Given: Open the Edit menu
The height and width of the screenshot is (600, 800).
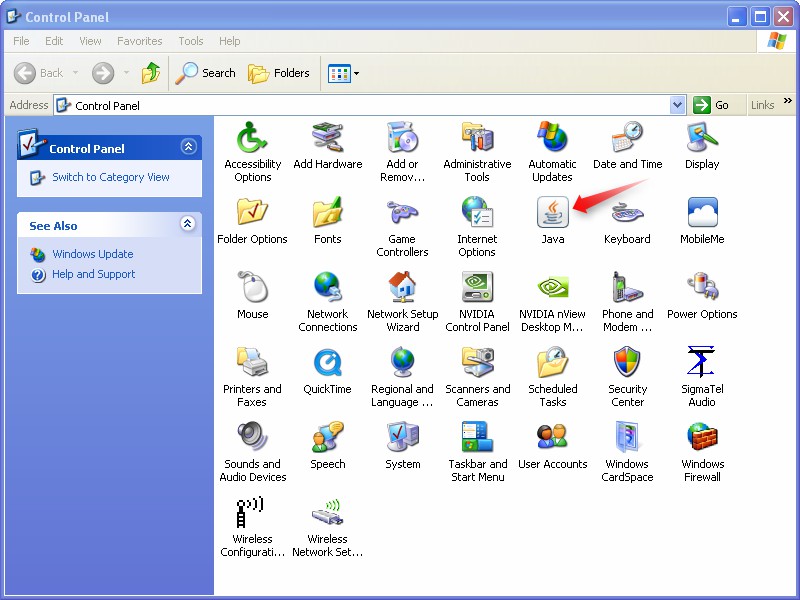Looking at the screenshot, I should pos(54,41).
